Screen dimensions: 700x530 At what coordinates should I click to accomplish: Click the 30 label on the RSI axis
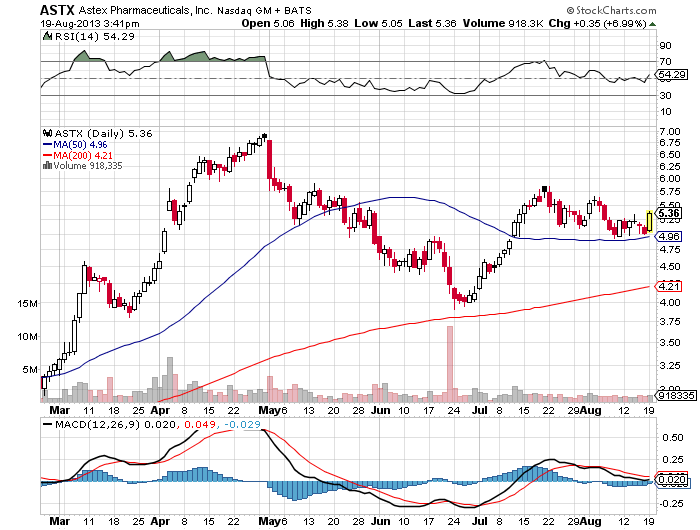665,96
